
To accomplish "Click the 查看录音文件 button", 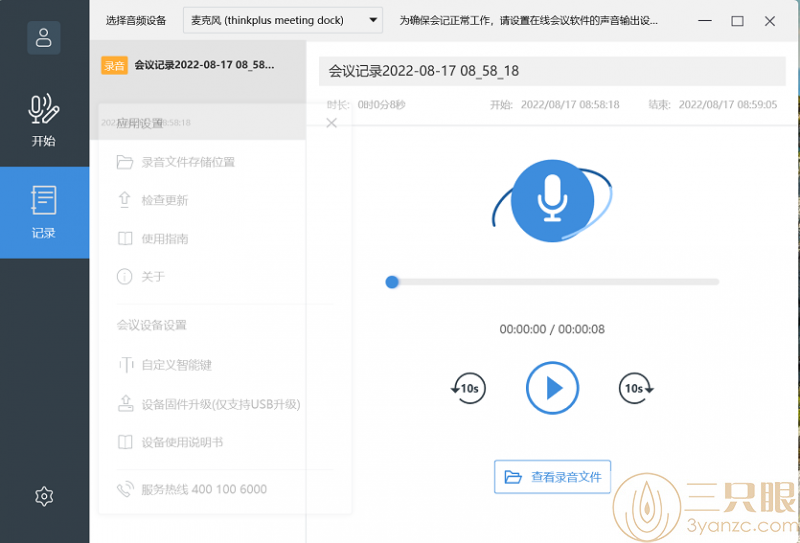I will point(552,477).
